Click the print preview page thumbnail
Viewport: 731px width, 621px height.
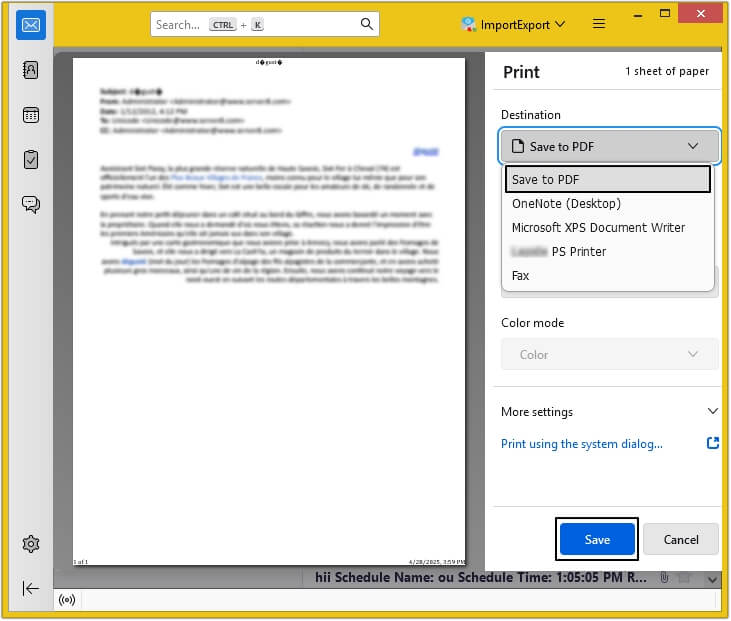point(269,311)
